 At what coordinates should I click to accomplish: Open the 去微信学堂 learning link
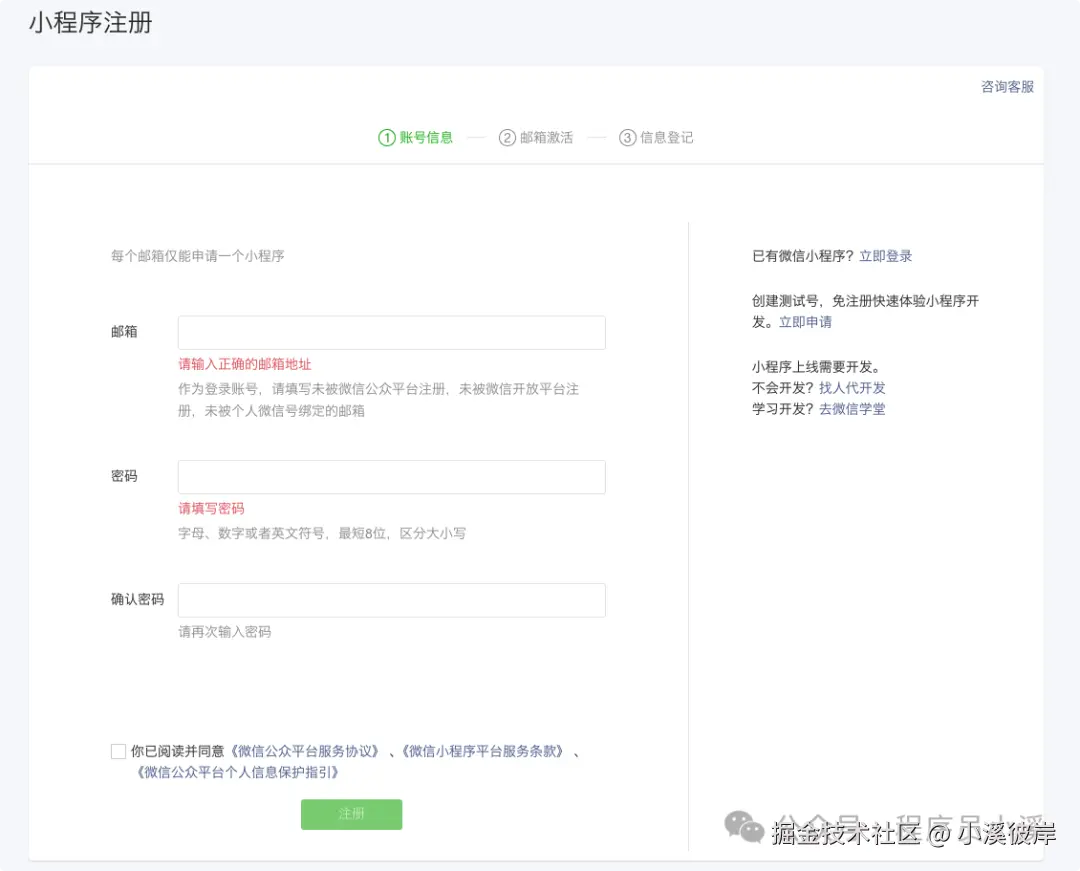coord(852,408)
